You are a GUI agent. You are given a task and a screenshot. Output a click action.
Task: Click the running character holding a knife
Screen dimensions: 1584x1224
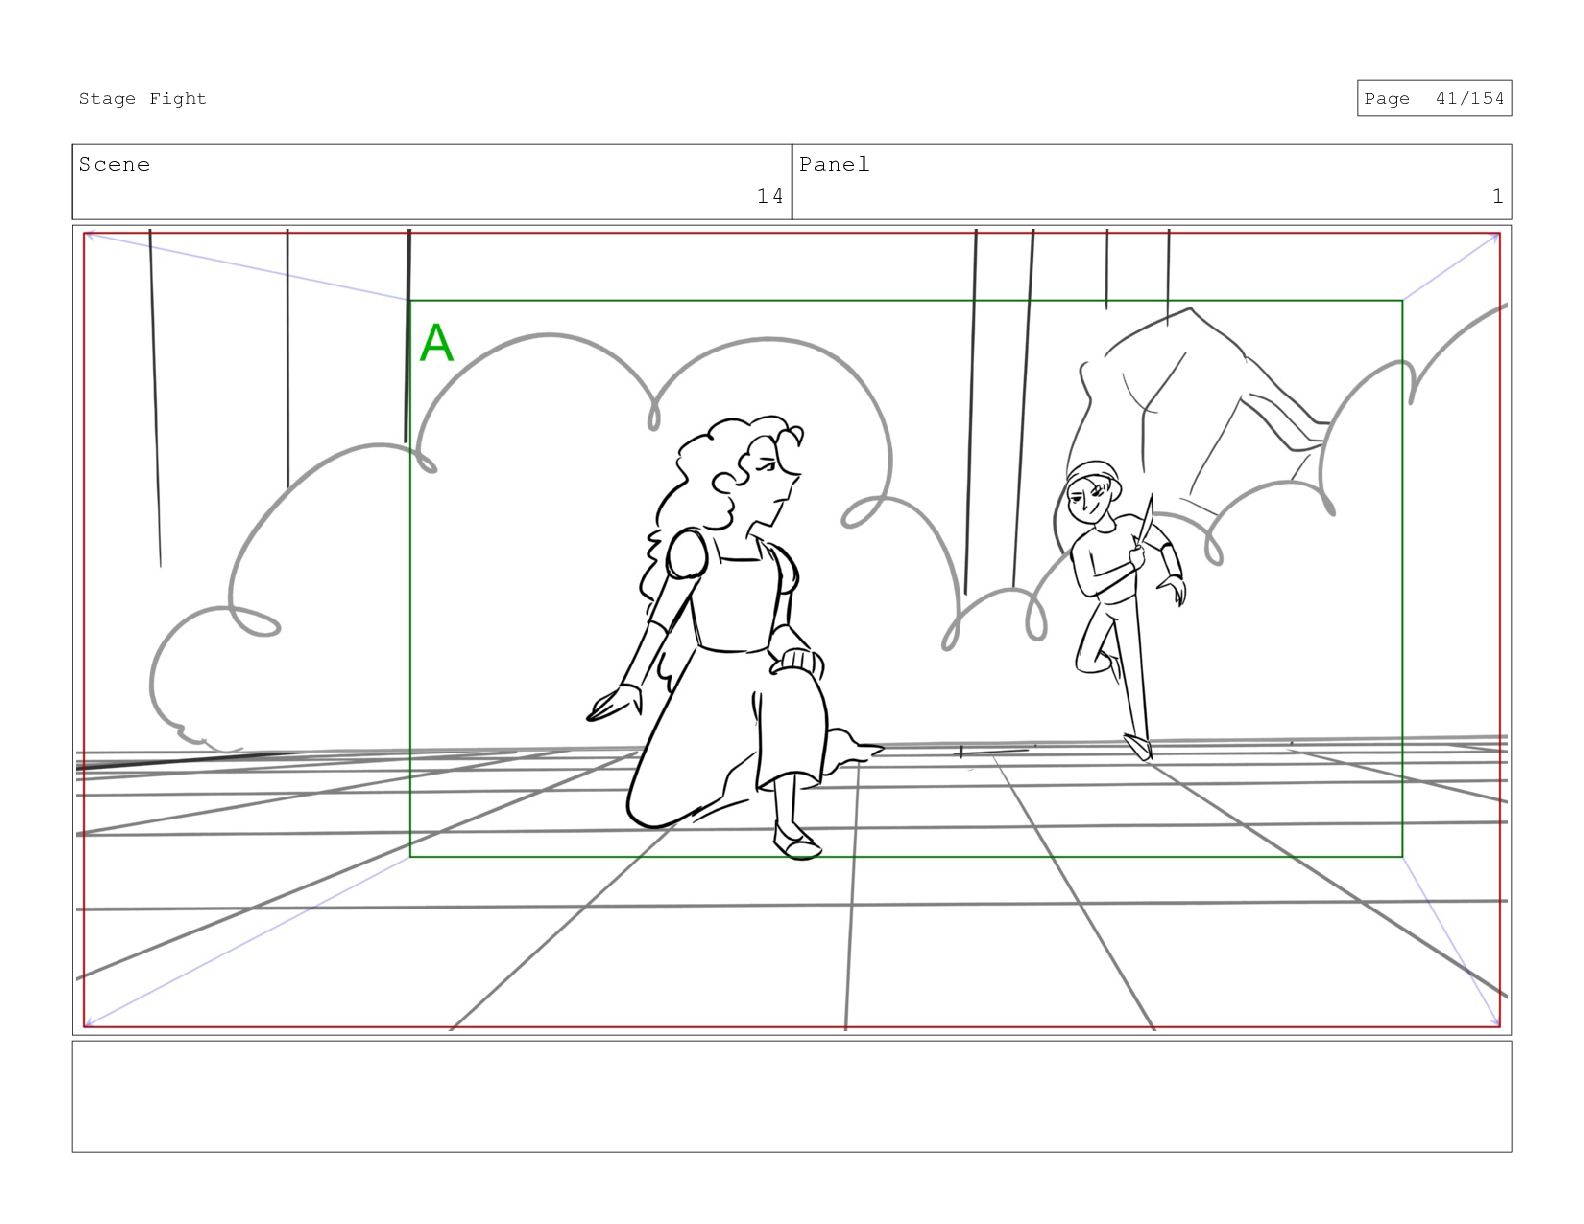[1123, 610]
